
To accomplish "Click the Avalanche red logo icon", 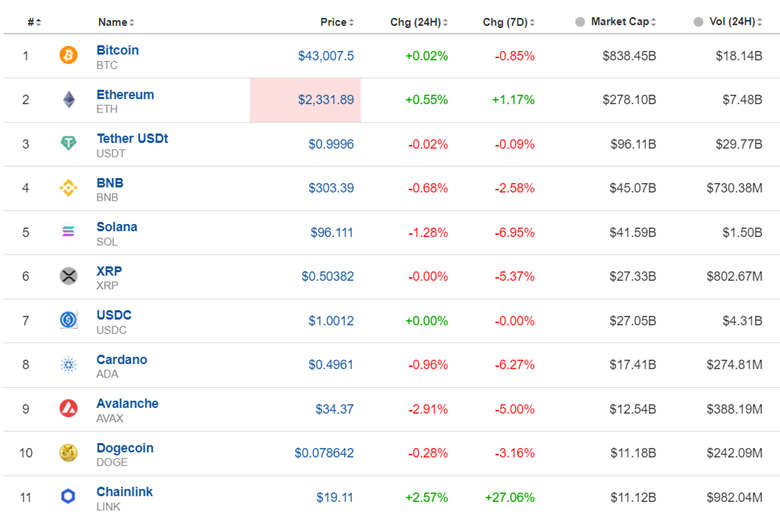I will [68, 409].
